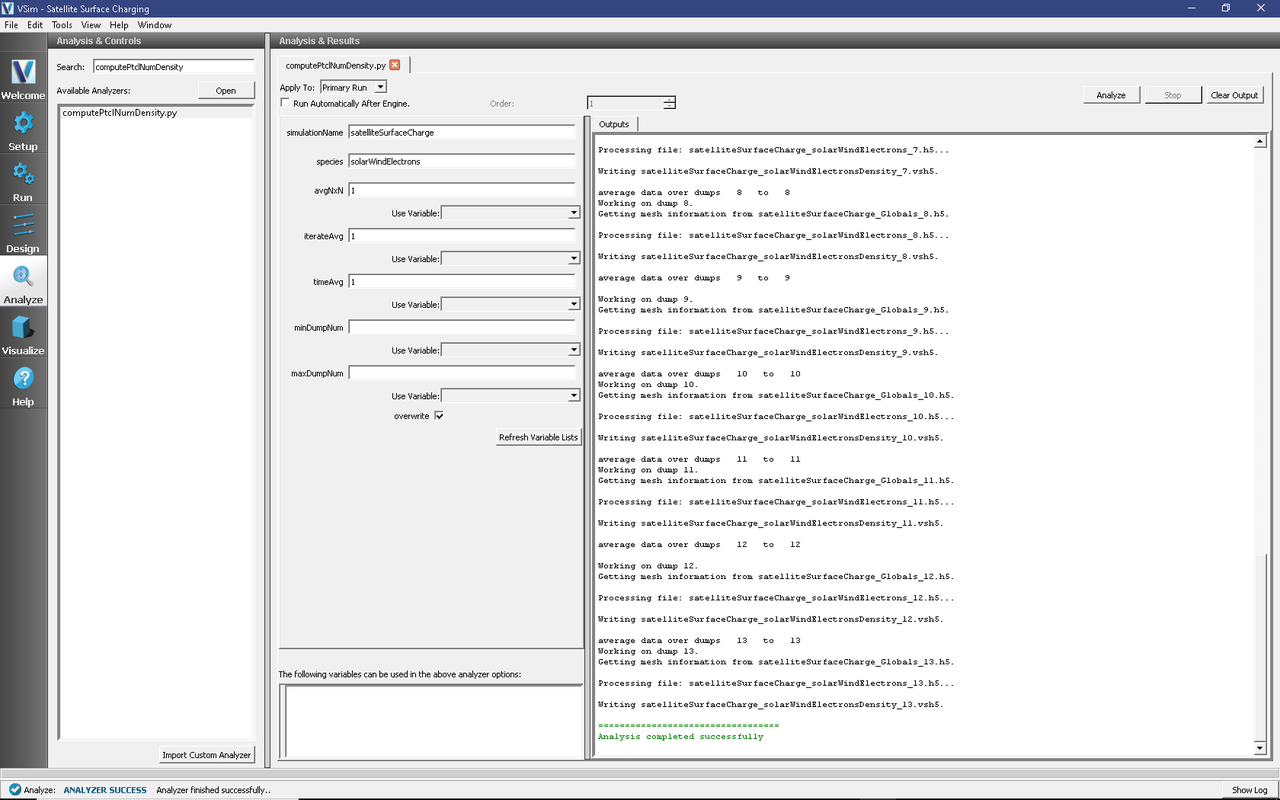Open the View menu
This screenshot has height=800, width=1280.
[x=91, y=25]
